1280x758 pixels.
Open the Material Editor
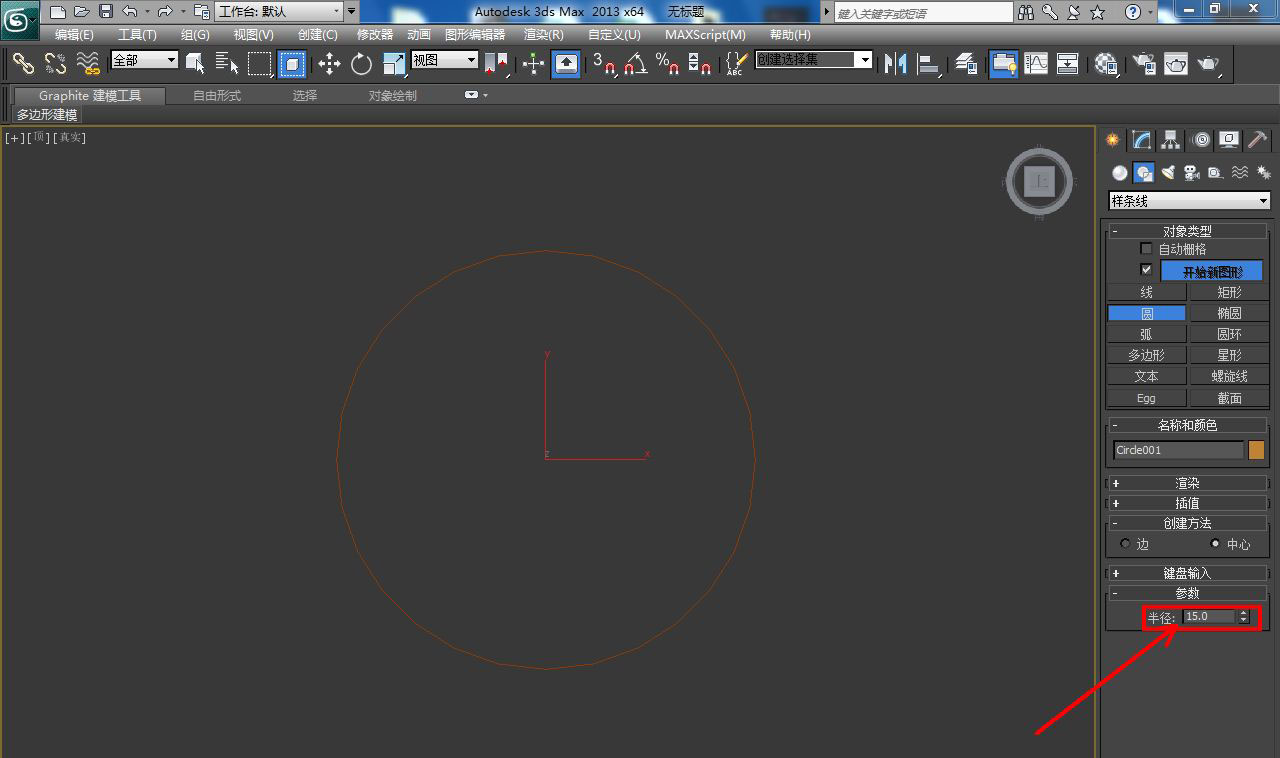click(1106, 63)
